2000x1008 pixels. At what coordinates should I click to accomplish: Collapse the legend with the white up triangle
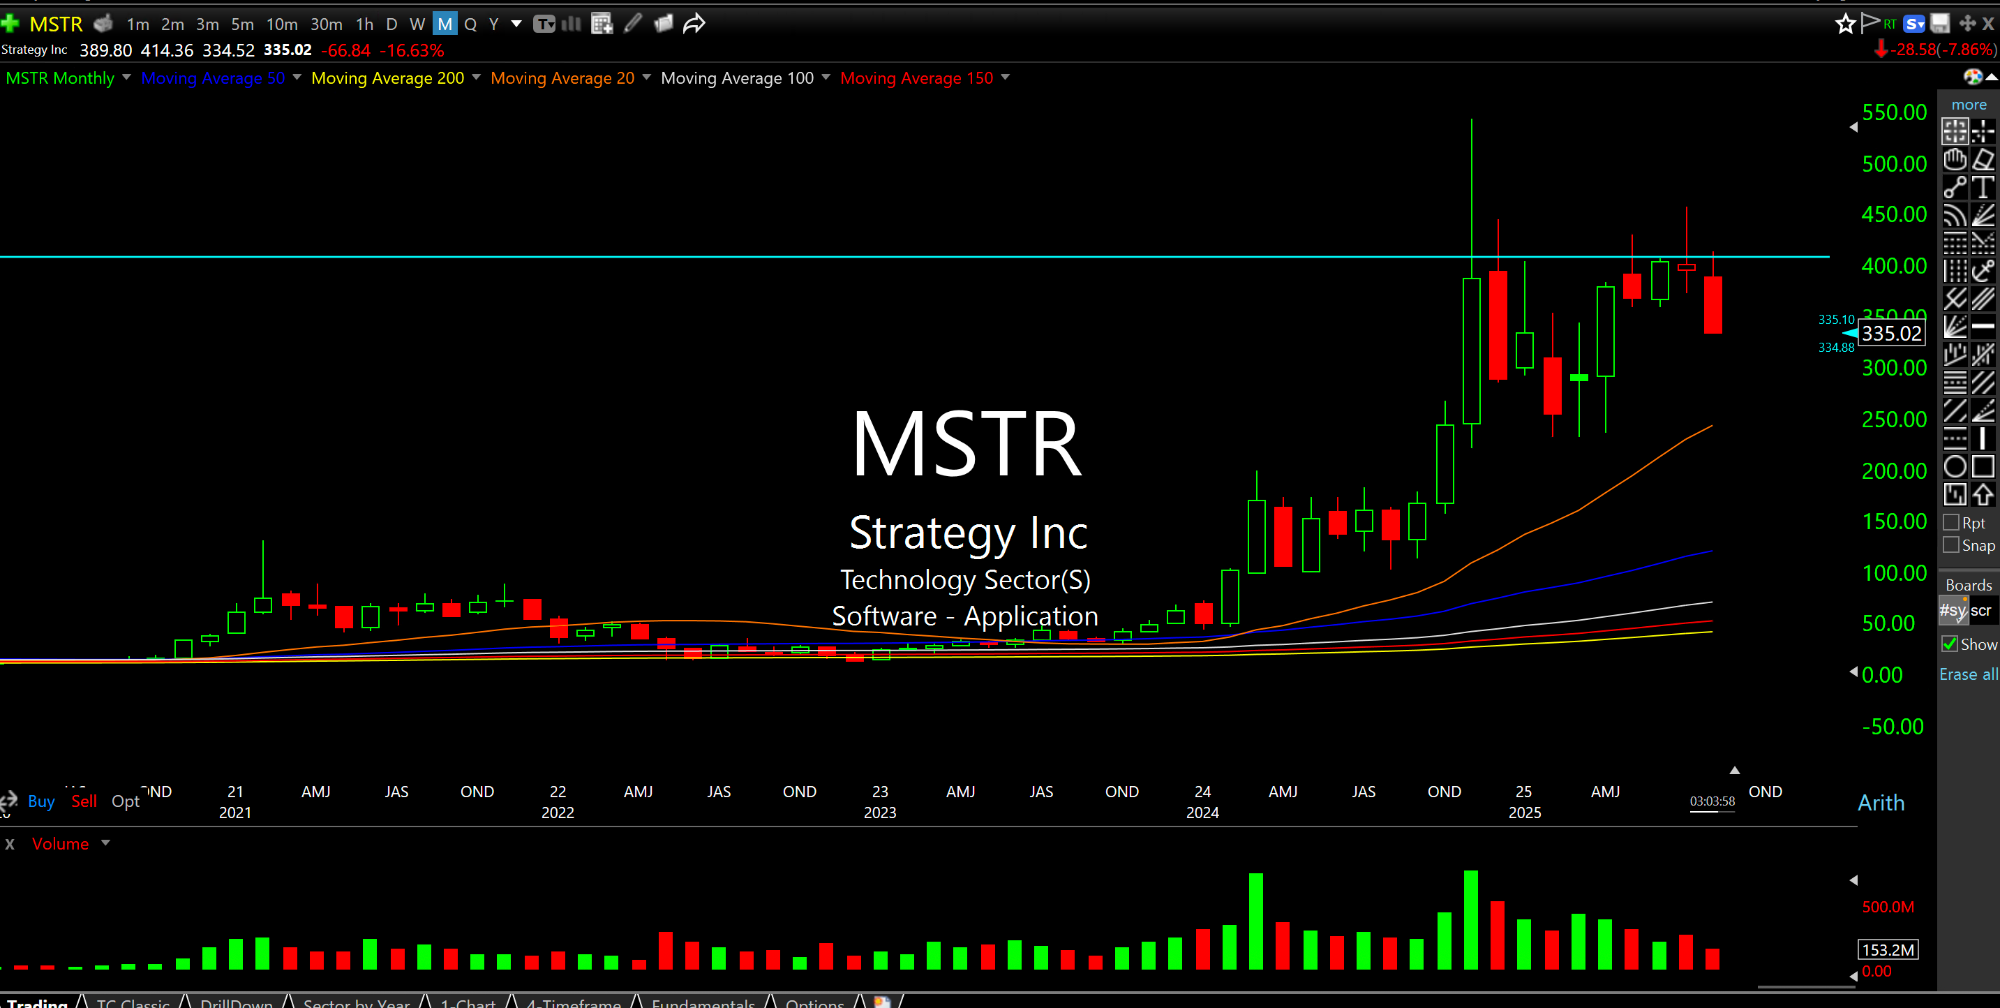(1991, 77)
